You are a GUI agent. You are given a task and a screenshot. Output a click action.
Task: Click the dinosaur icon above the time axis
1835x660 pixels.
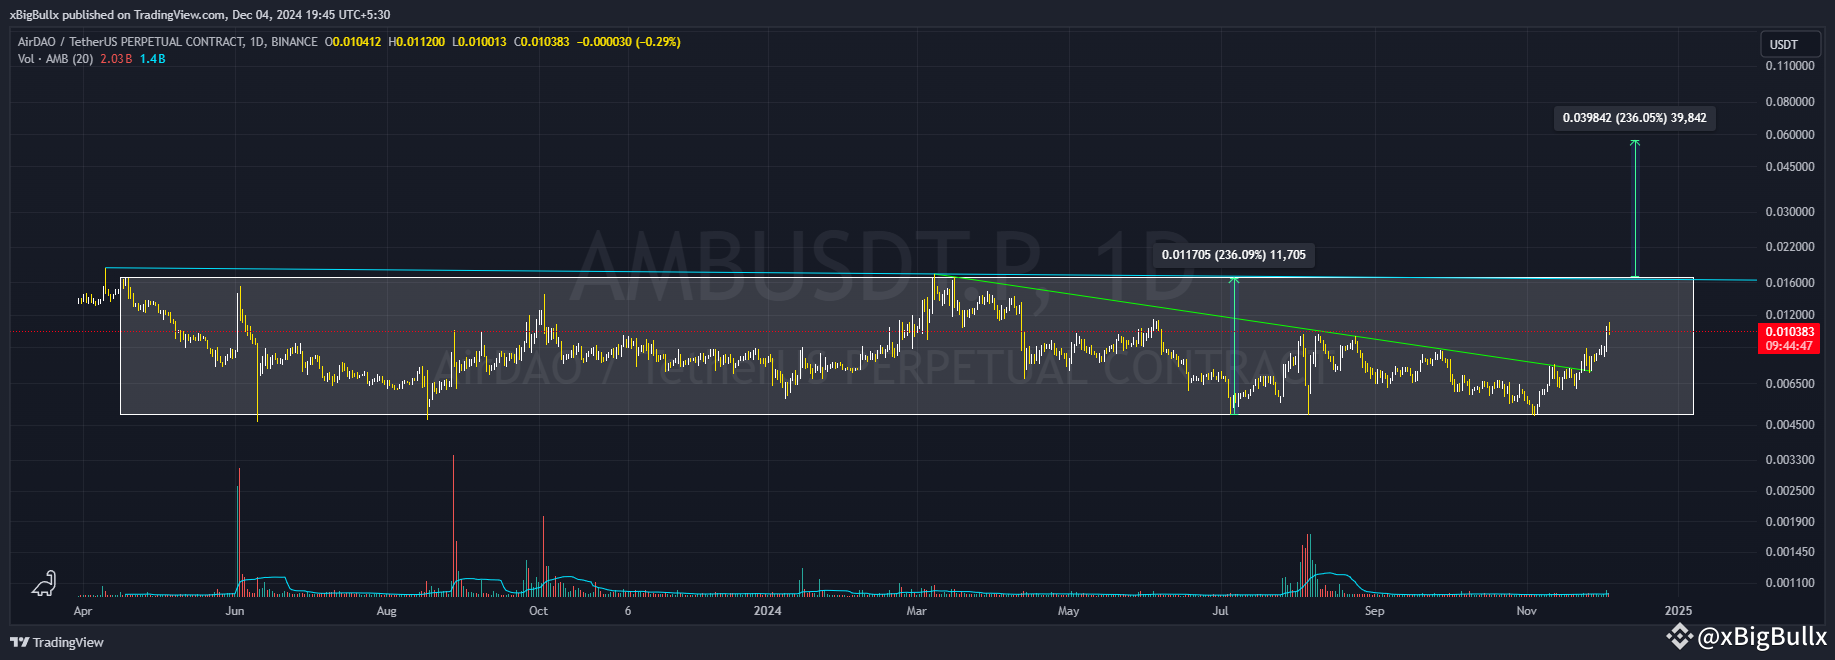coord(44,584)
